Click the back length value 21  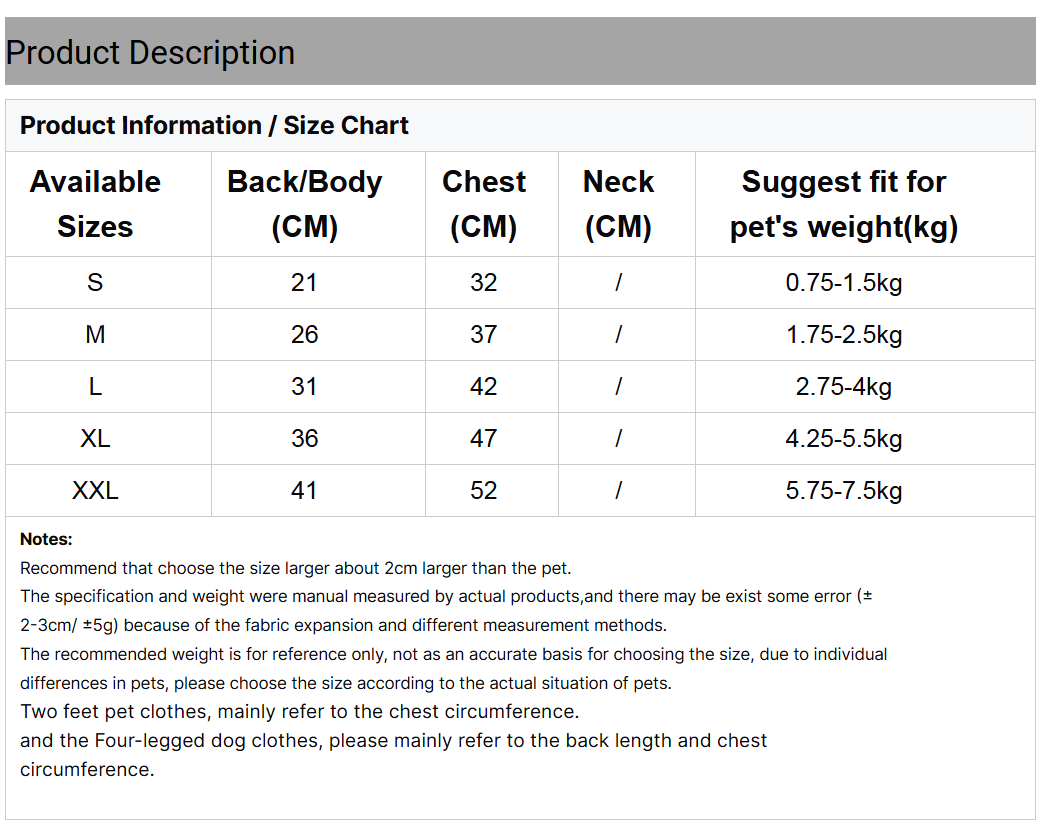304,283
